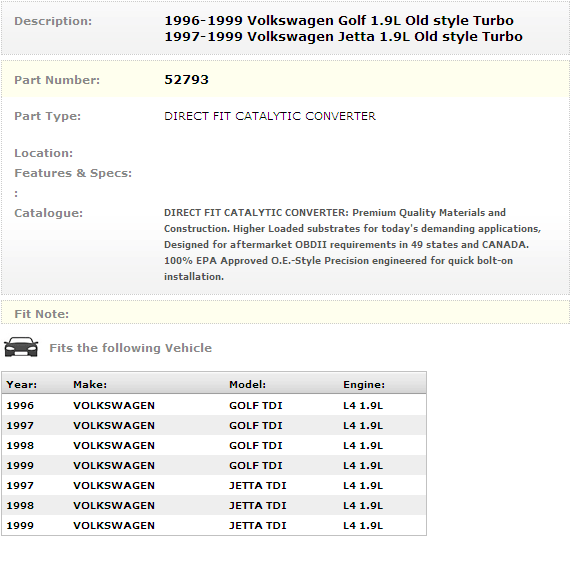
Task: Click the Fits the following Vehicle heading
Action: (131, 348)
